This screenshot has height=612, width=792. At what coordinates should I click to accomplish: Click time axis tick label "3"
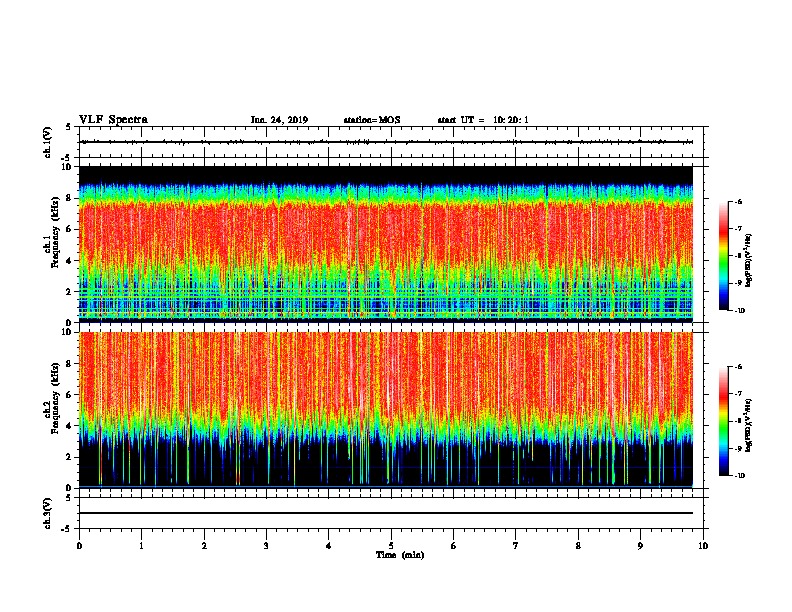pyautogui.click(x=266, y=546)
